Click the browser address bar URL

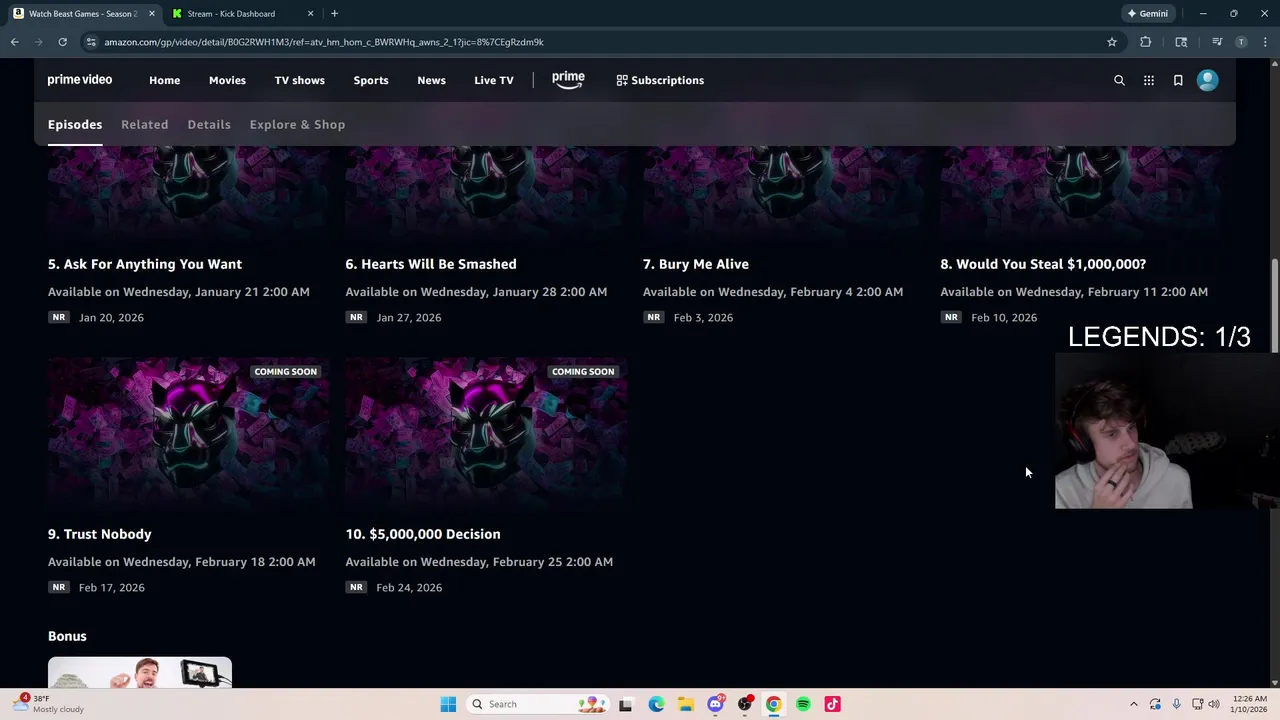point(324,42)
